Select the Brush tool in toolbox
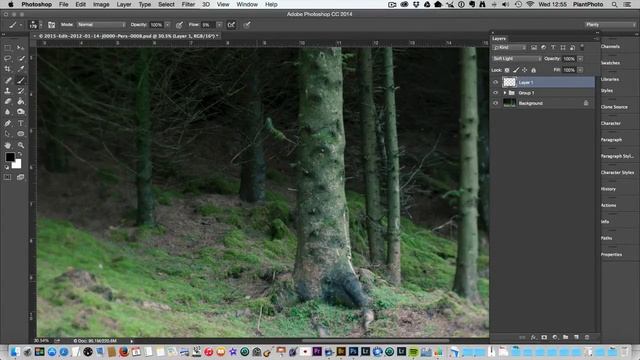 click(20, 80)
